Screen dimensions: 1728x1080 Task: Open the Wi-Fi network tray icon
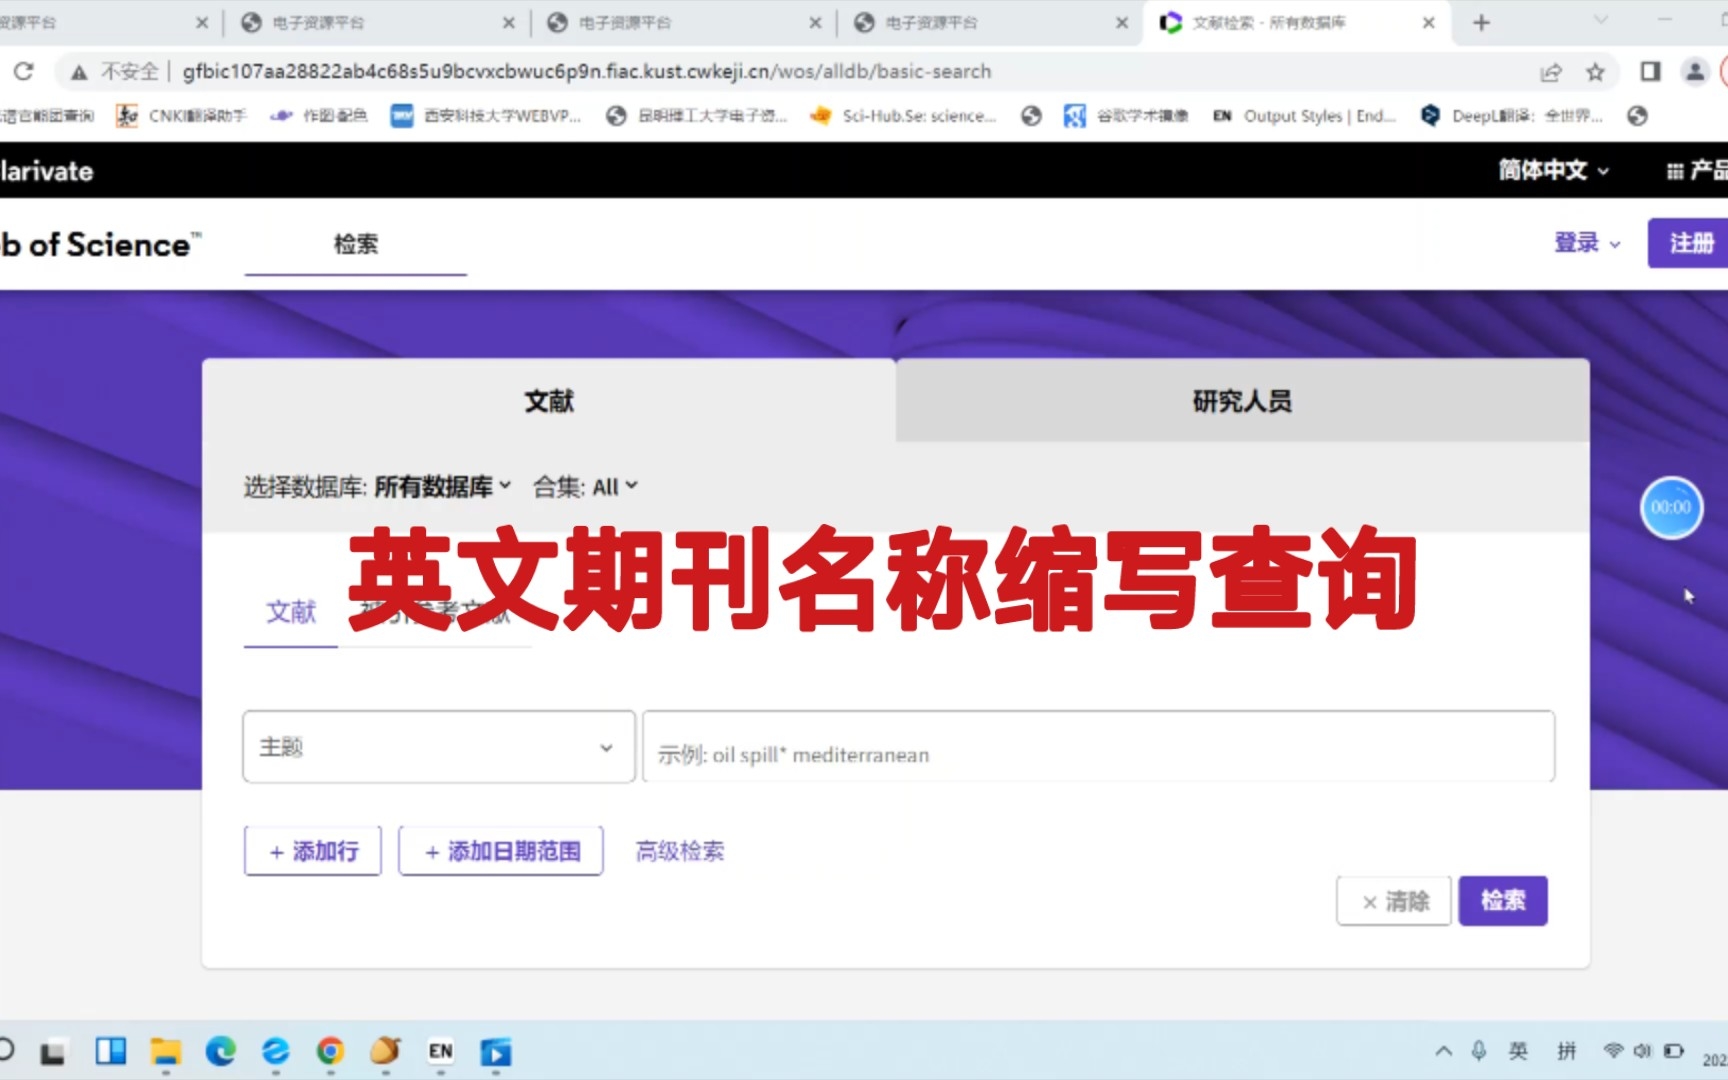tap(1612, 1051)
